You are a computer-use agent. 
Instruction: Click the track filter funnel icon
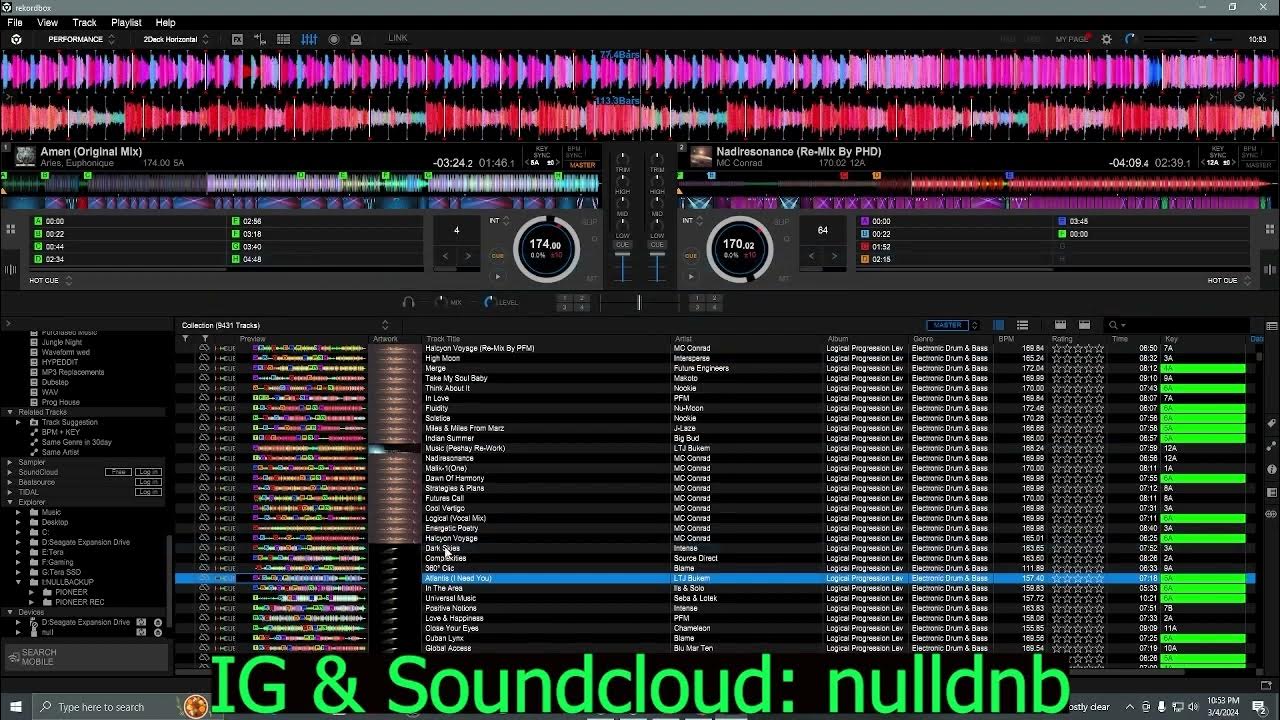(185, 339)
